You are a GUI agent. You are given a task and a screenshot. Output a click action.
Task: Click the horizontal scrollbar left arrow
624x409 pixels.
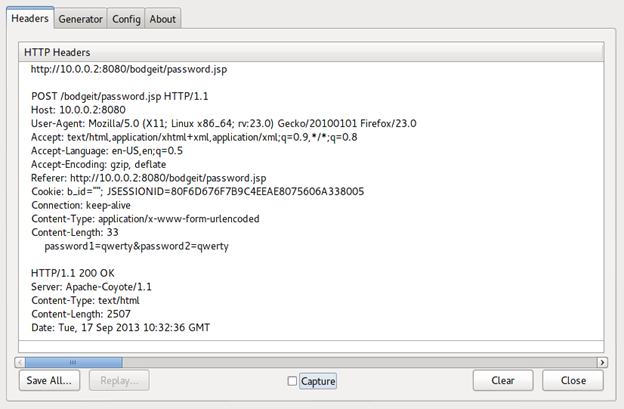tap(20, 361)
